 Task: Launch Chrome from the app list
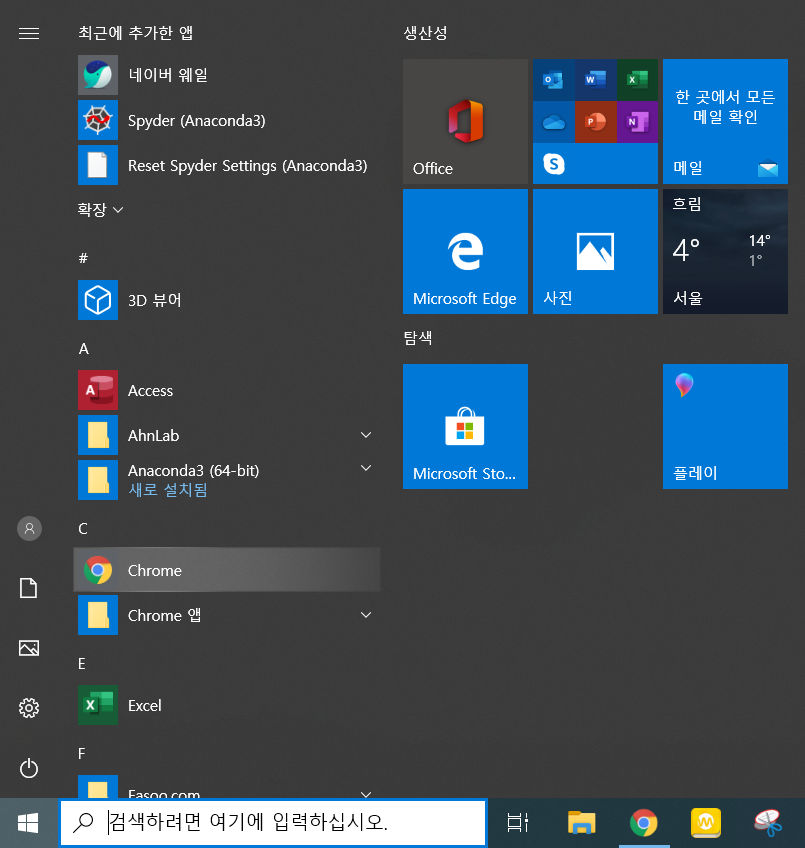click(227, 570)
